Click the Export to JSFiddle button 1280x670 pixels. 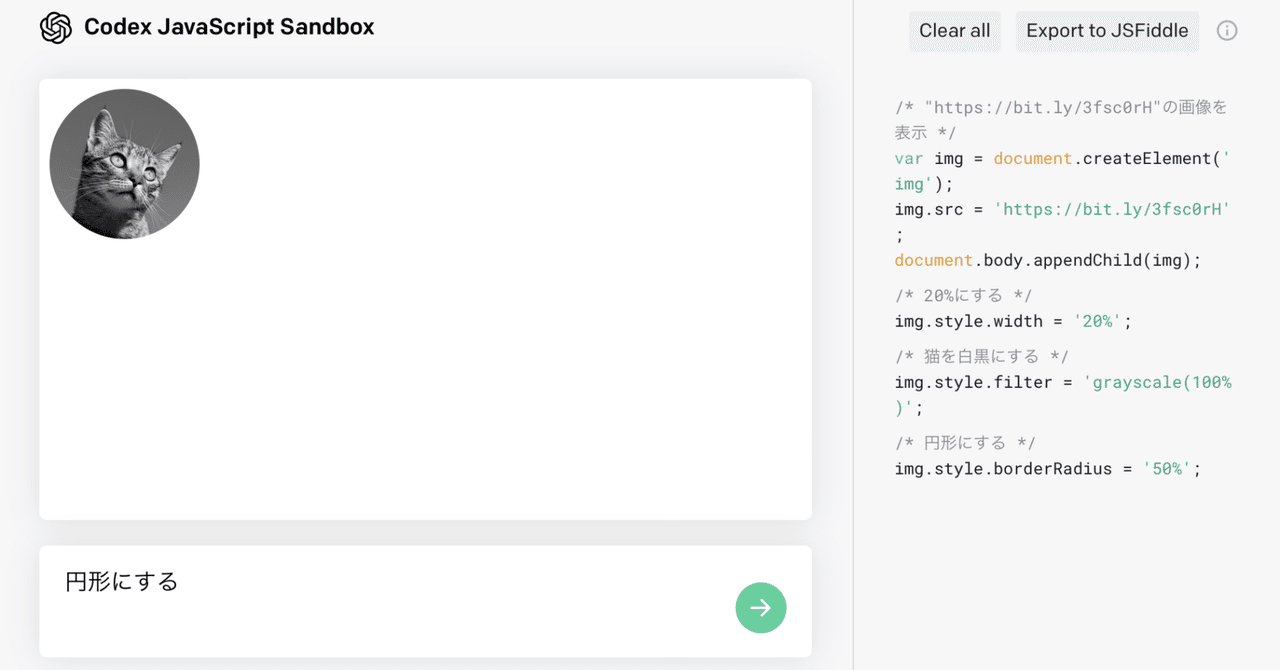pyautogui.click(x=1107, y=31)
